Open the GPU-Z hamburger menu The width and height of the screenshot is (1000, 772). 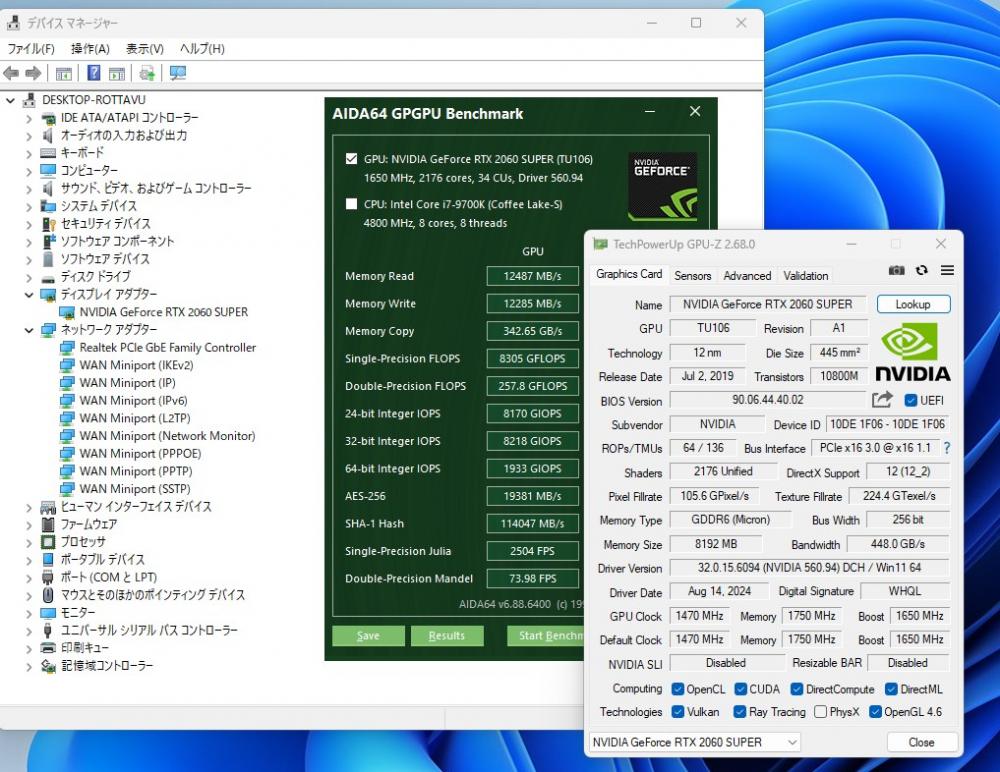947,271
